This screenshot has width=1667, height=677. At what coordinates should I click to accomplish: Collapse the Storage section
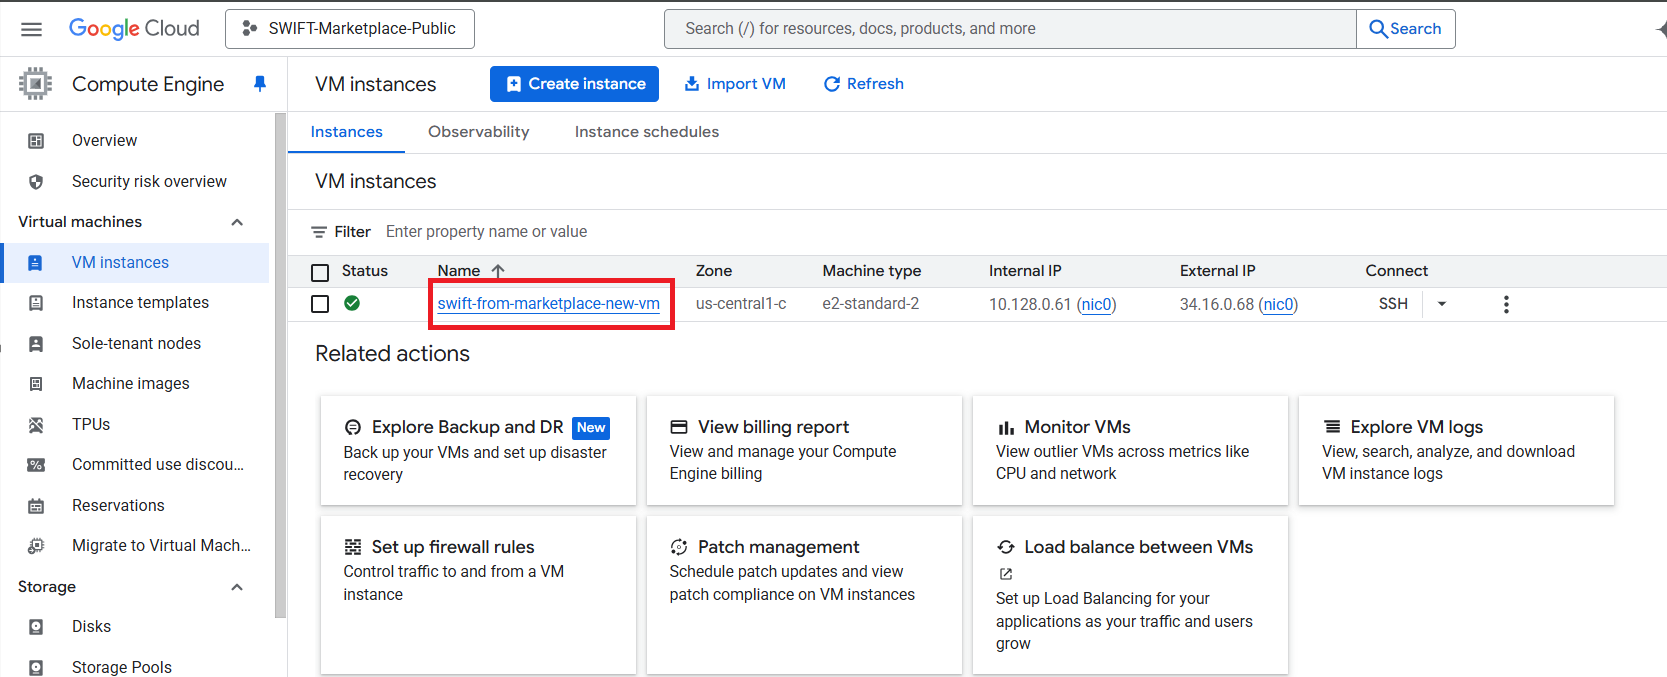237,587
